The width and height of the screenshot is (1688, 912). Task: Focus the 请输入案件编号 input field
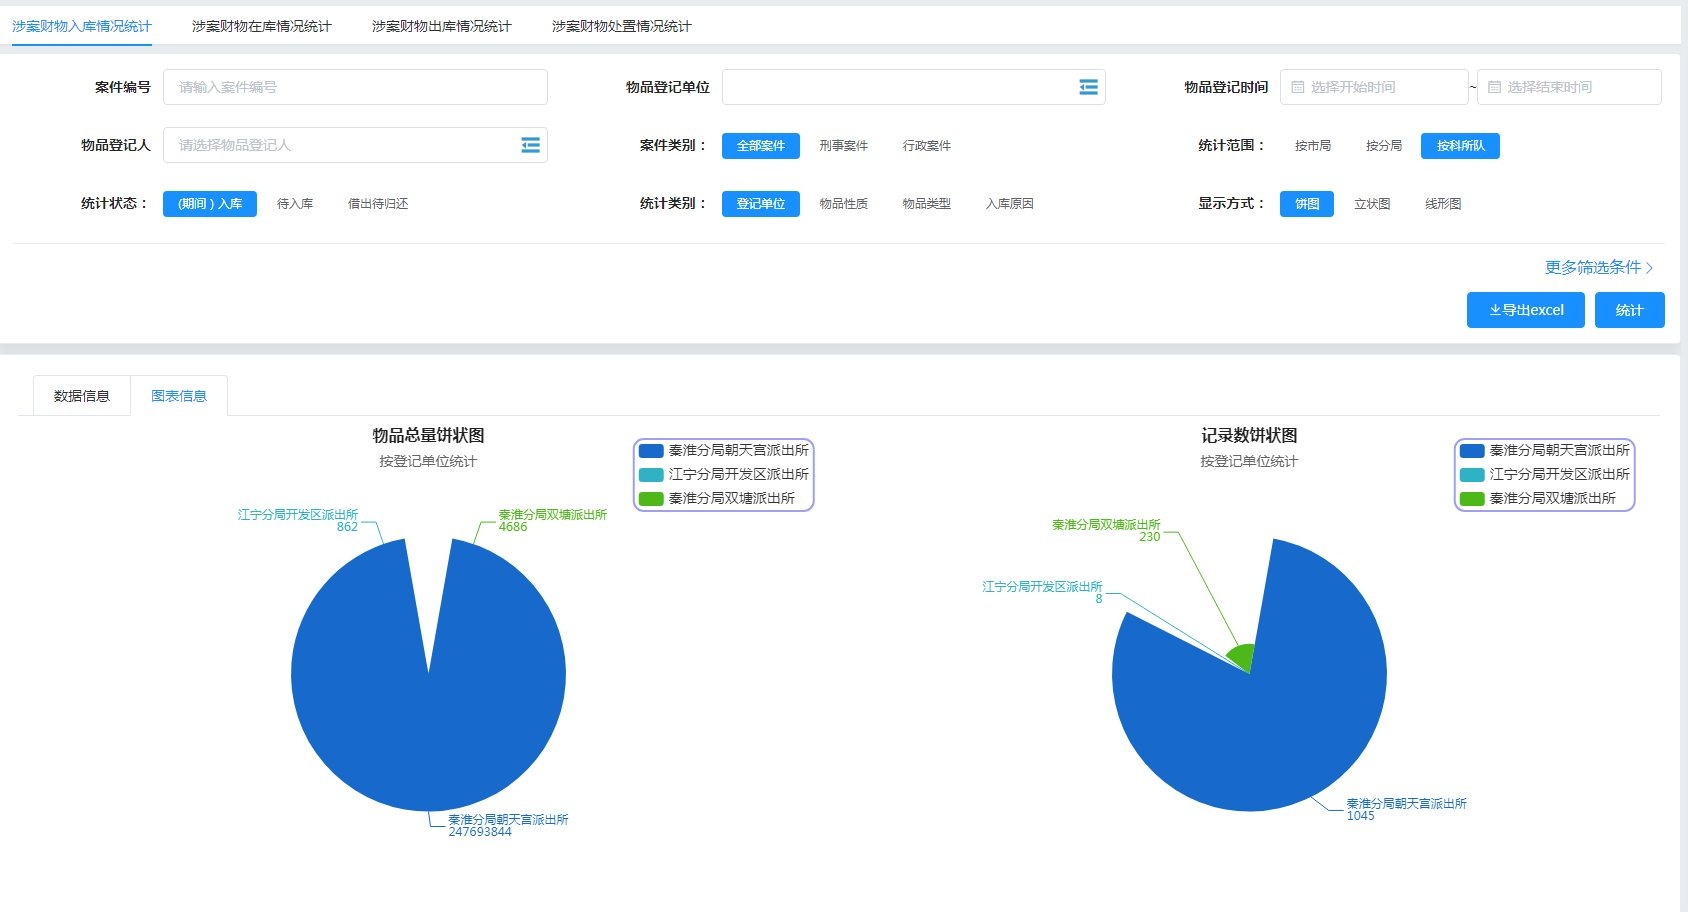355,87
